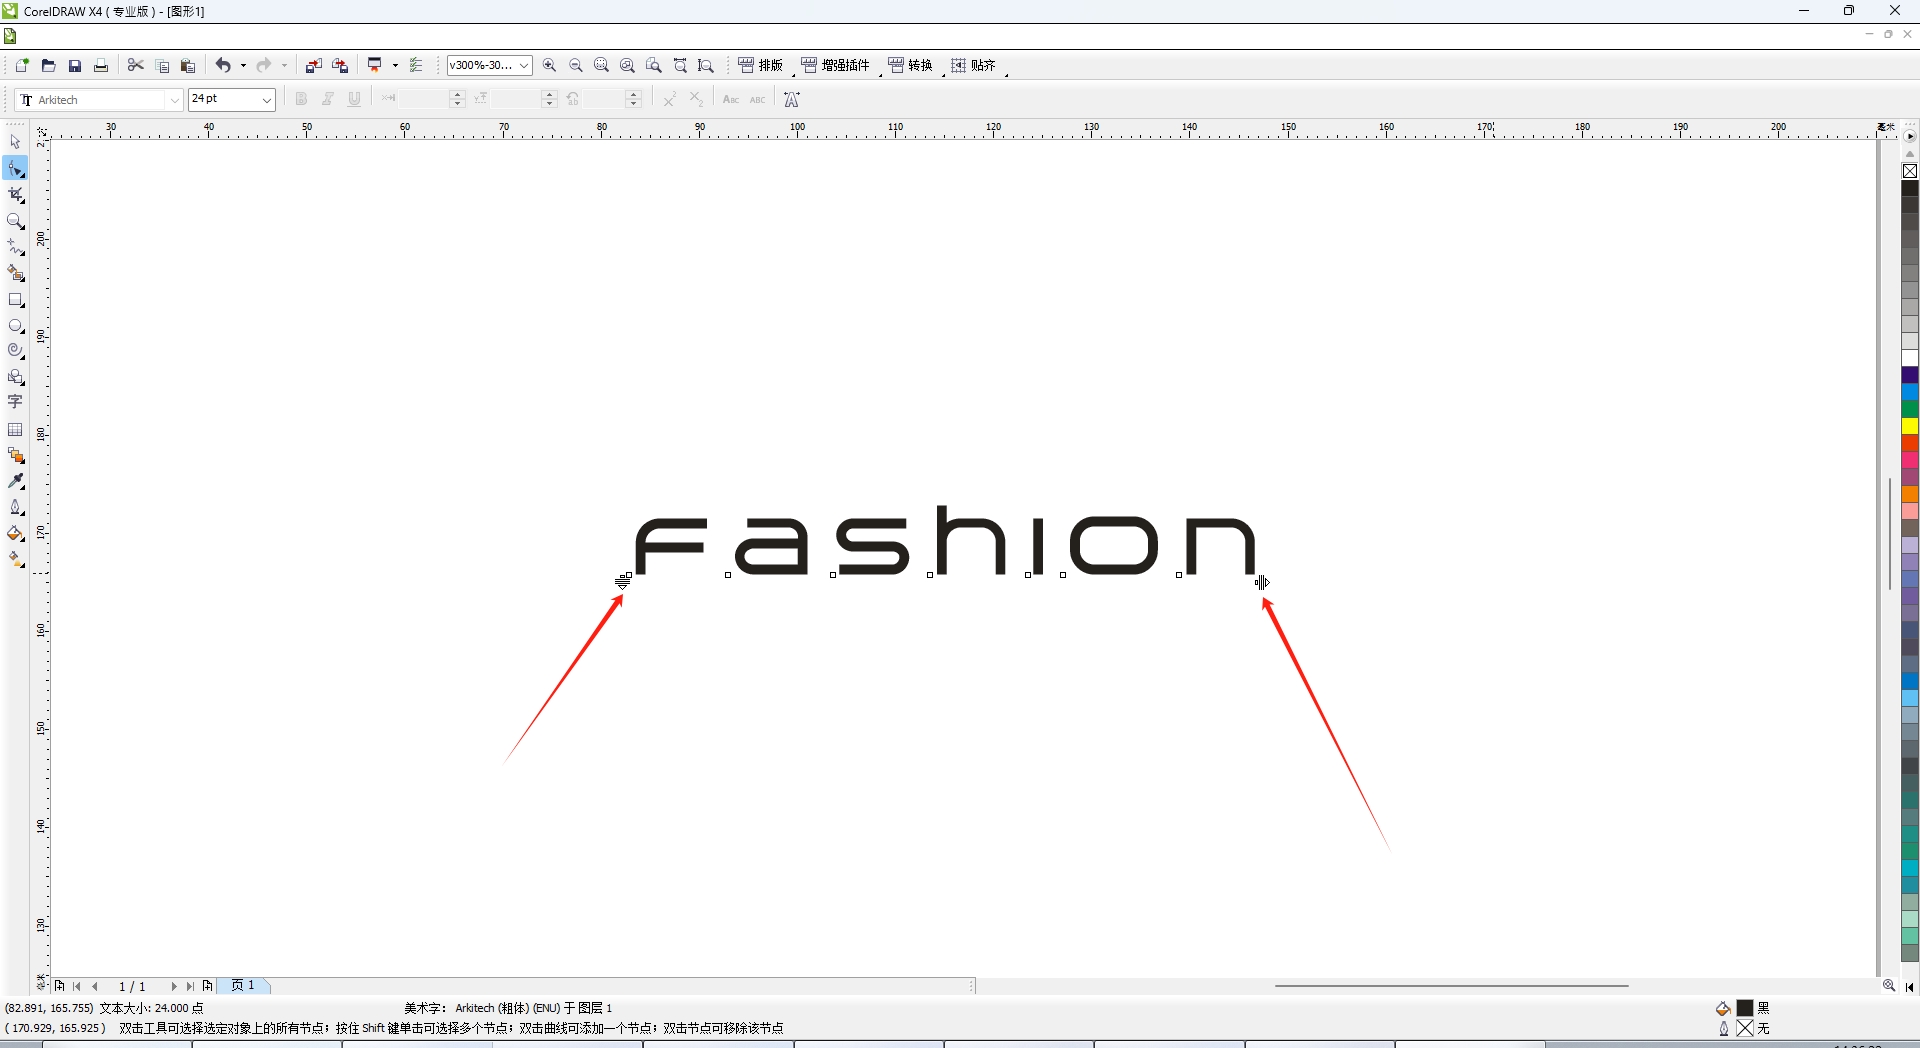Click the Undo arrow in toolbar

tap(223, 66)
